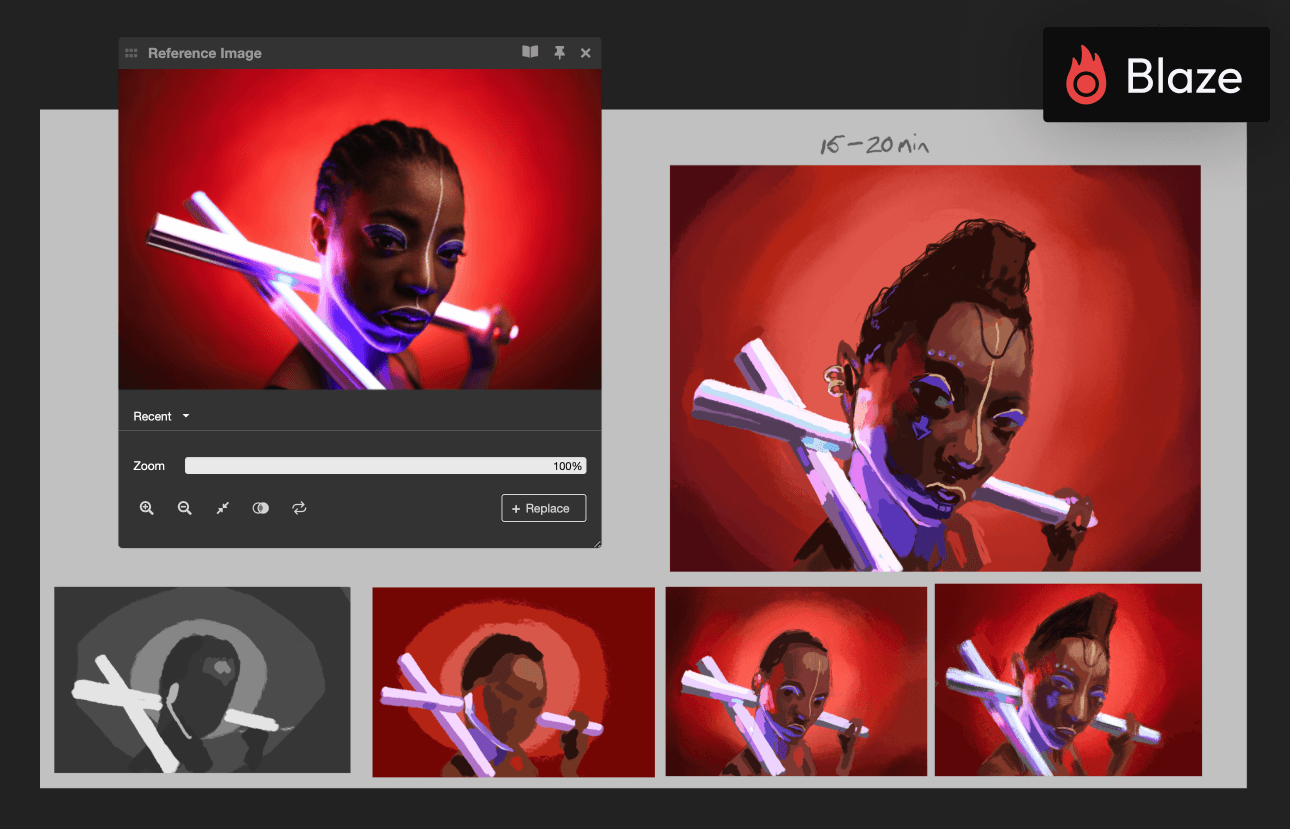The image size is (1290, 829).
Task: Select the bottom-right final refined painting
Action: (x=1068, y=680)
